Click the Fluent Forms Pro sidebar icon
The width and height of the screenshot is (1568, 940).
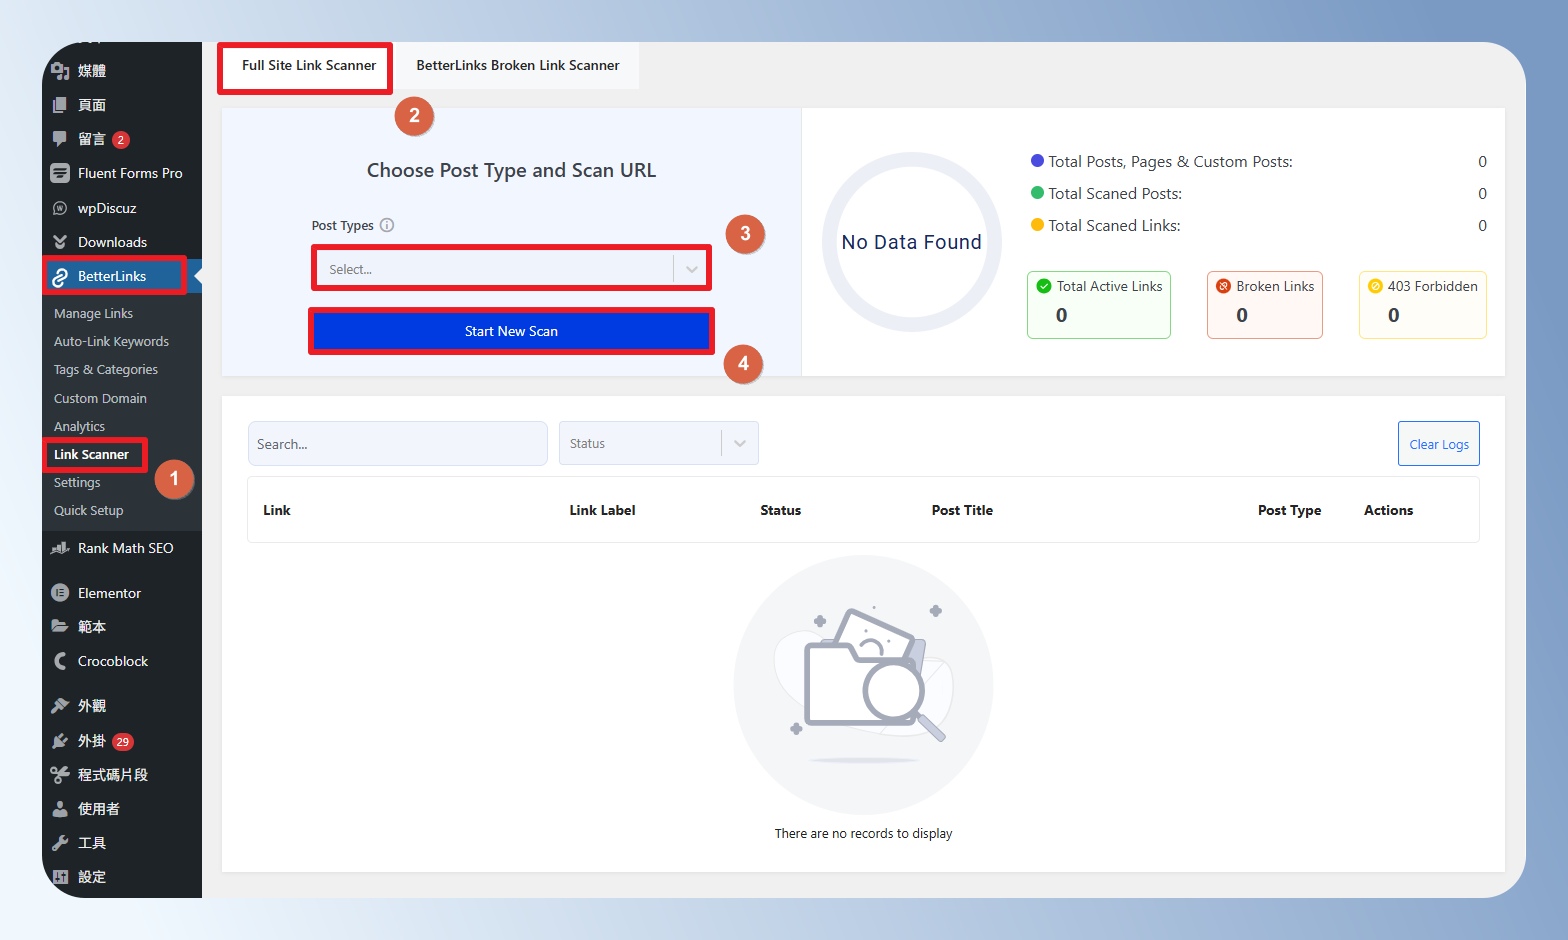(60, 173)
